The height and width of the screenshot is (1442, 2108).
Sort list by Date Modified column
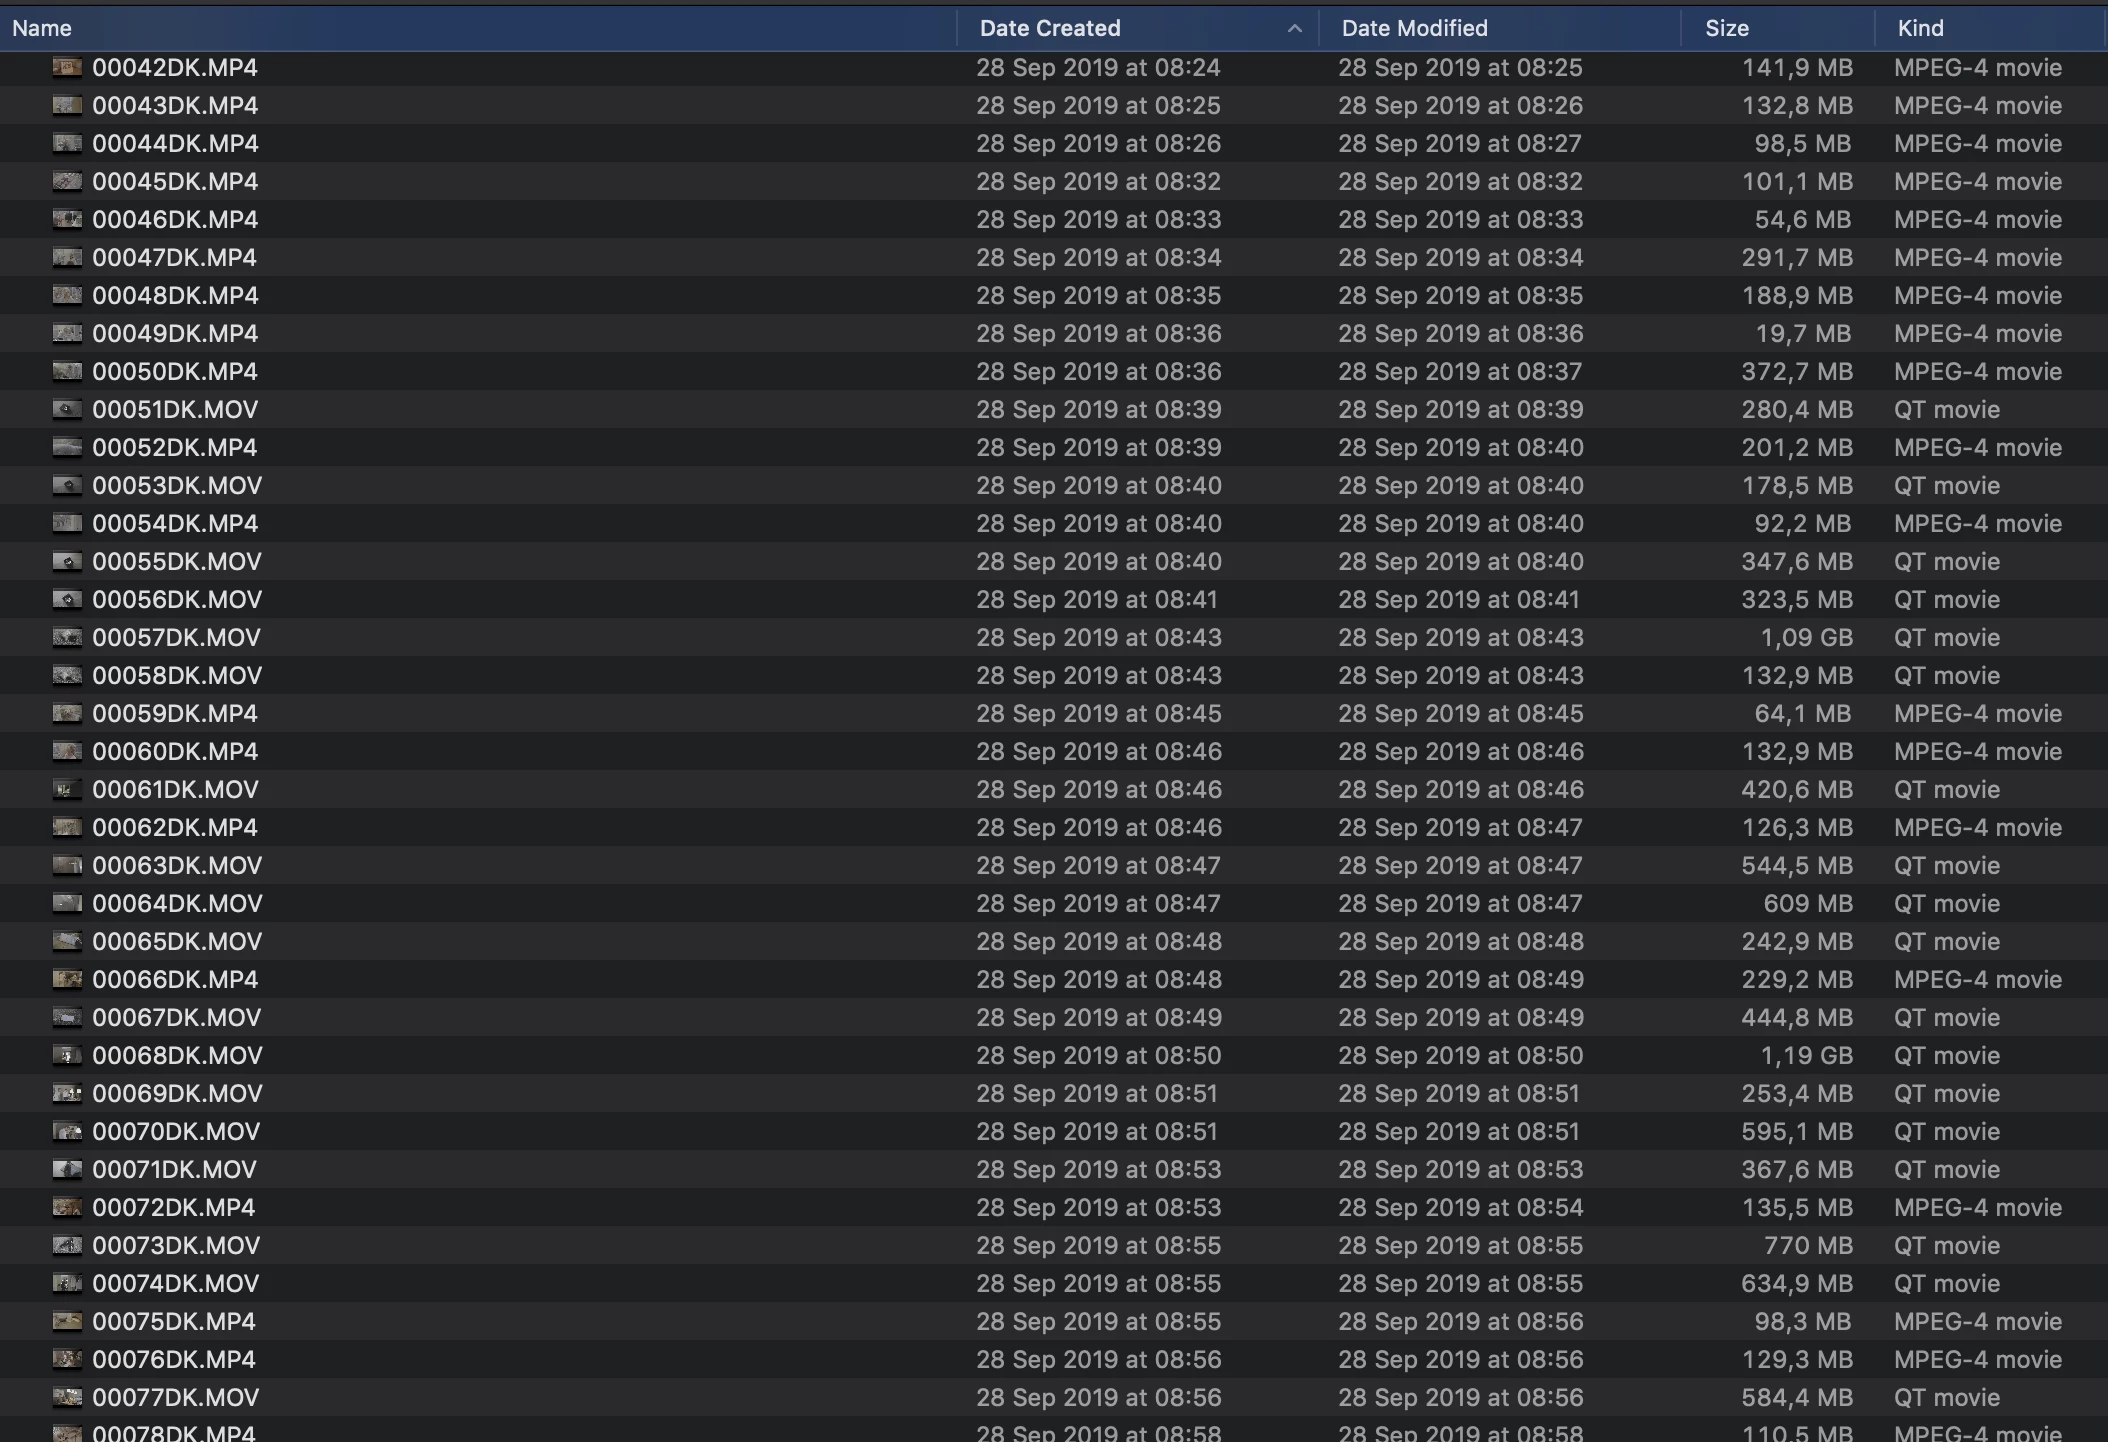pos(1414,28)
